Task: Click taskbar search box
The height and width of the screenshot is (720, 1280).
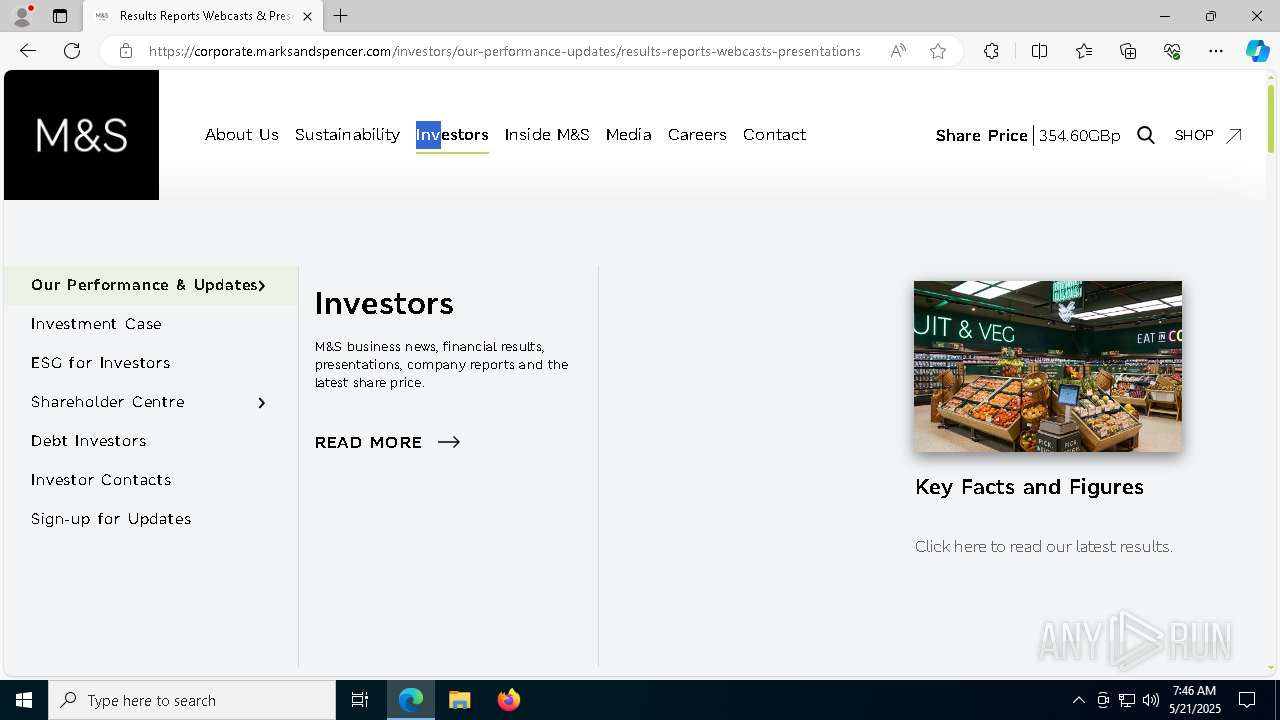Action: click(x=192, y=700)
